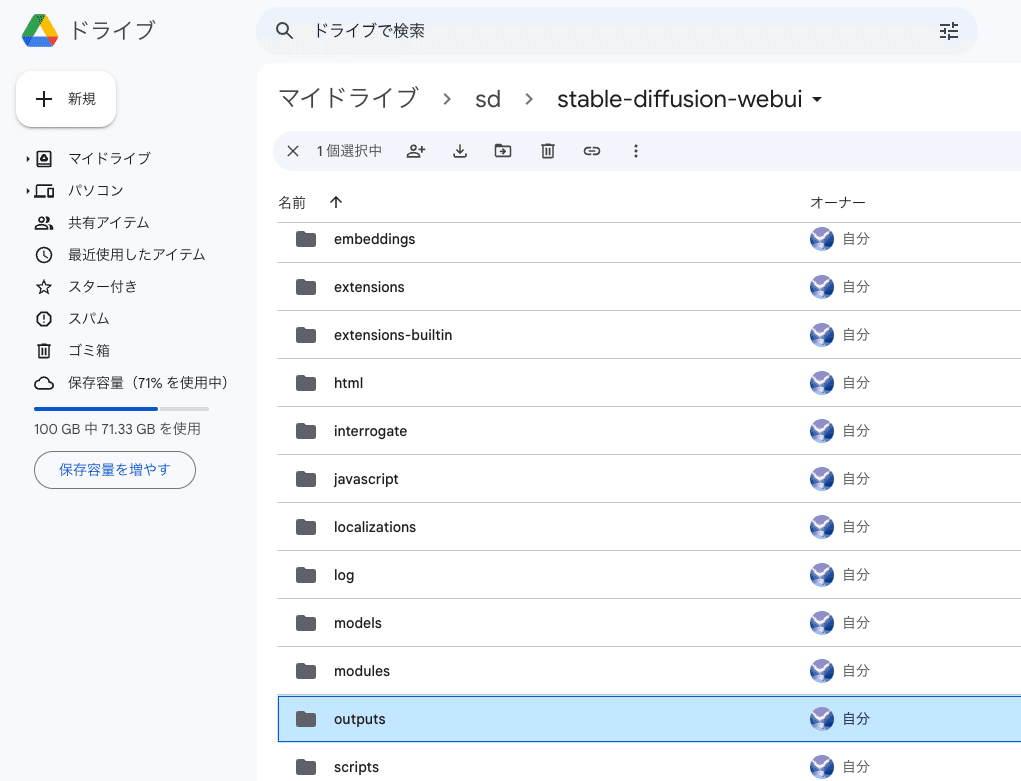Open the ゴミ箱 trash section
Screen dimensions: 1021x781
tap(88, 351)
